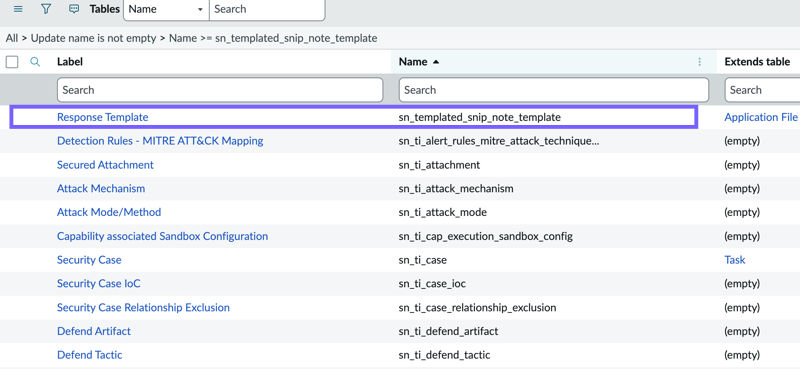The width and height of the screenshot is (800, 369).
Task: Open the Application File extends link
Action: click(761, 117)
